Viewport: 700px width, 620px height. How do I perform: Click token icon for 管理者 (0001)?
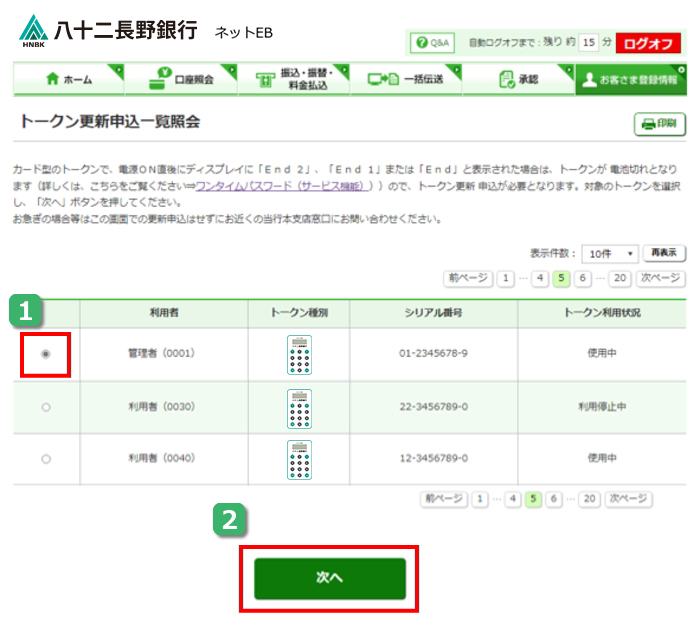[299, 354]
